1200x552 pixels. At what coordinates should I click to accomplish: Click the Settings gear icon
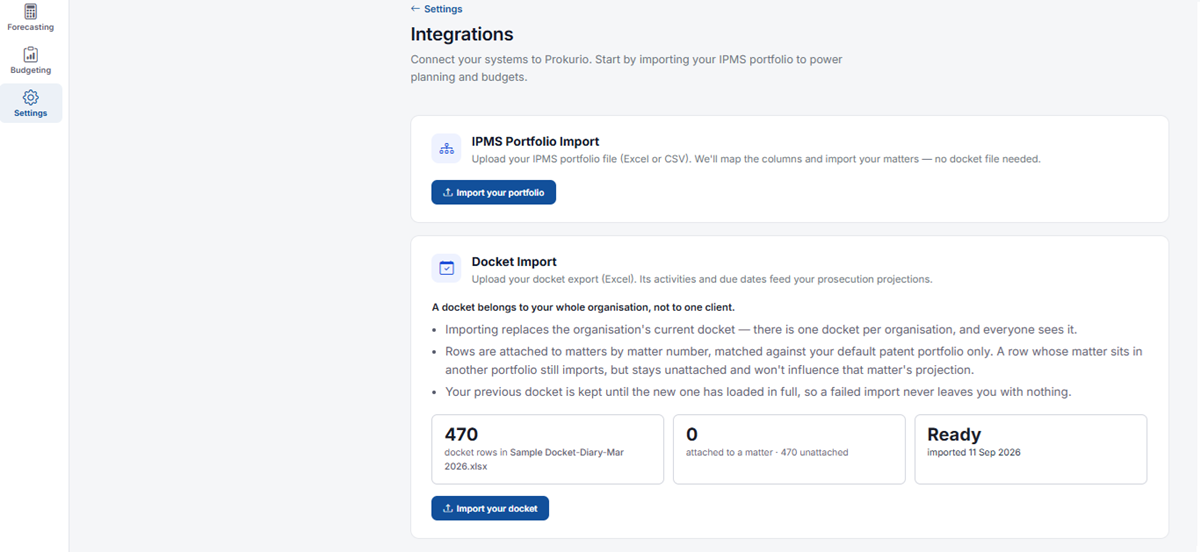[x=30, y=97]
